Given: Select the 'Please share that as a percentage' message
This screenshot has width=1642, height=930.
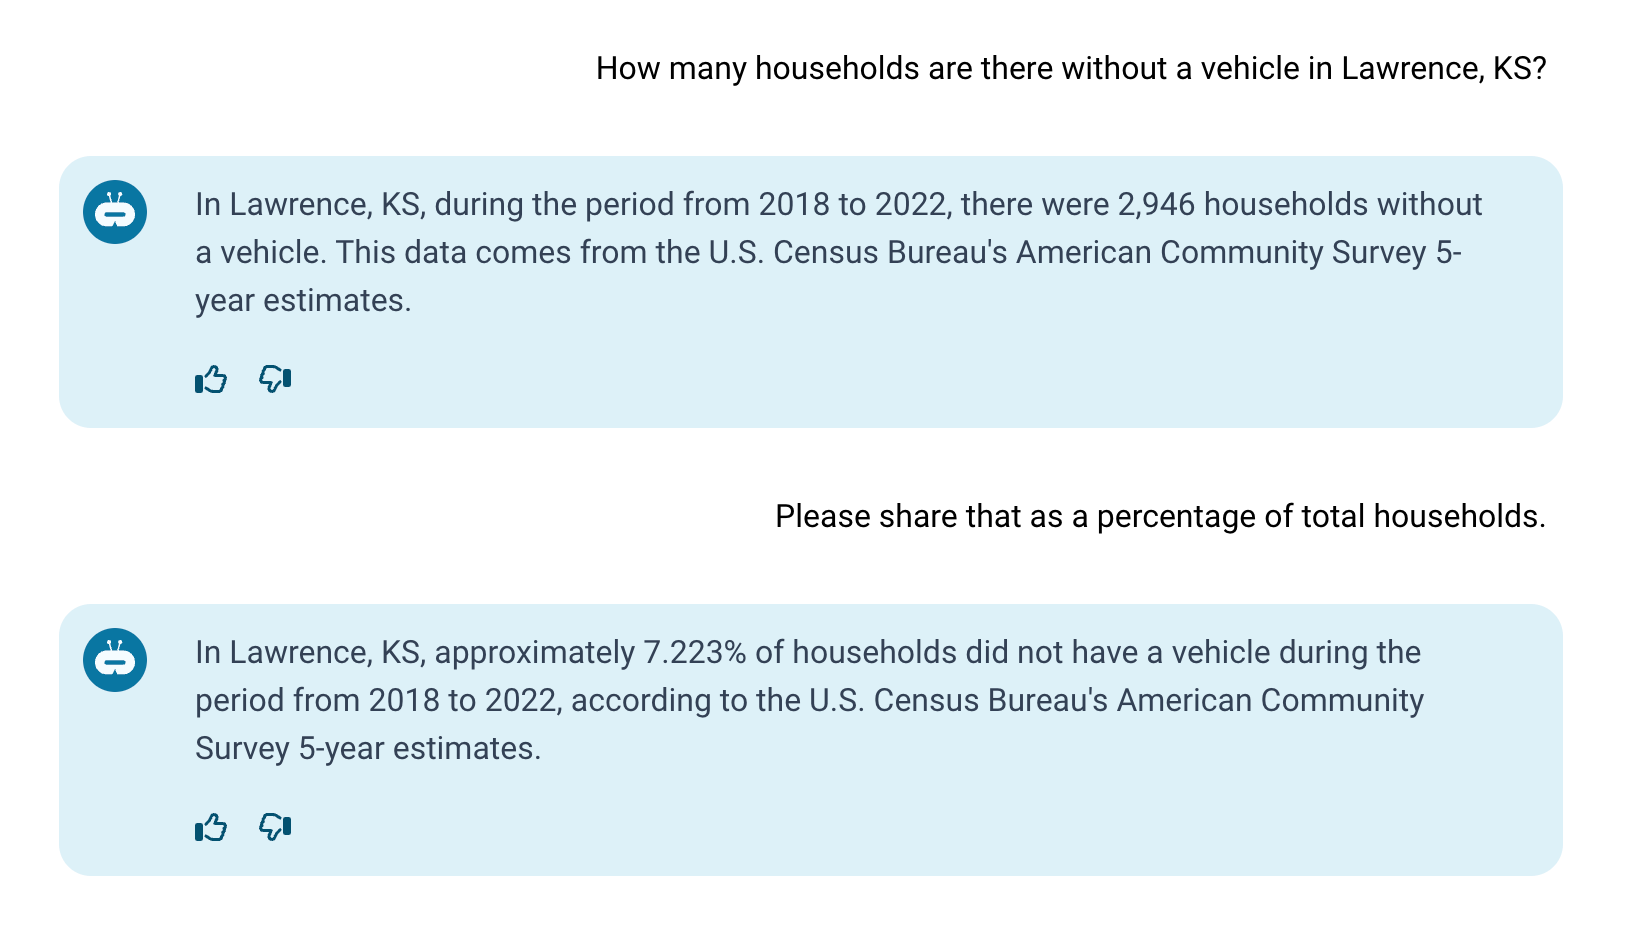Looking at the screenshot, I should (x=1160, y=517).
